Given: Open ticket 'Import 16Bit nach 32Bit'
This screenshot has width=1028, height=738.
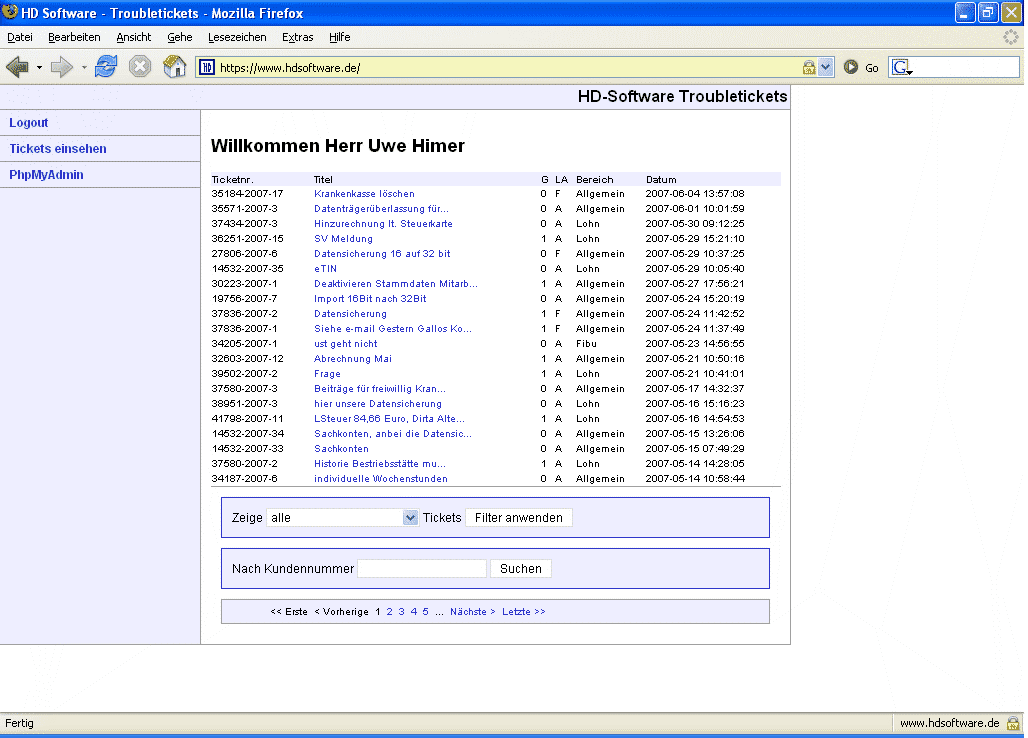Looking at the screenshot, I should [370, 299].
